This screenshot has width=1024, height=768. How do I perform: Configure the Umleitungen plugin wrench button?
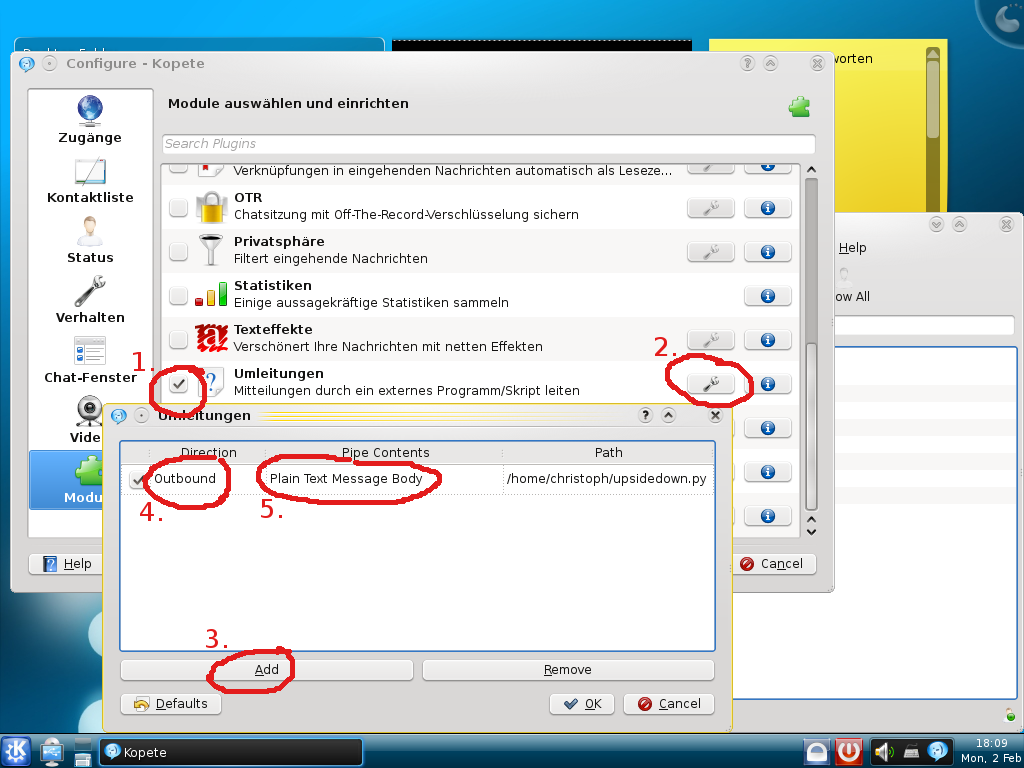[x=711, y=383]
